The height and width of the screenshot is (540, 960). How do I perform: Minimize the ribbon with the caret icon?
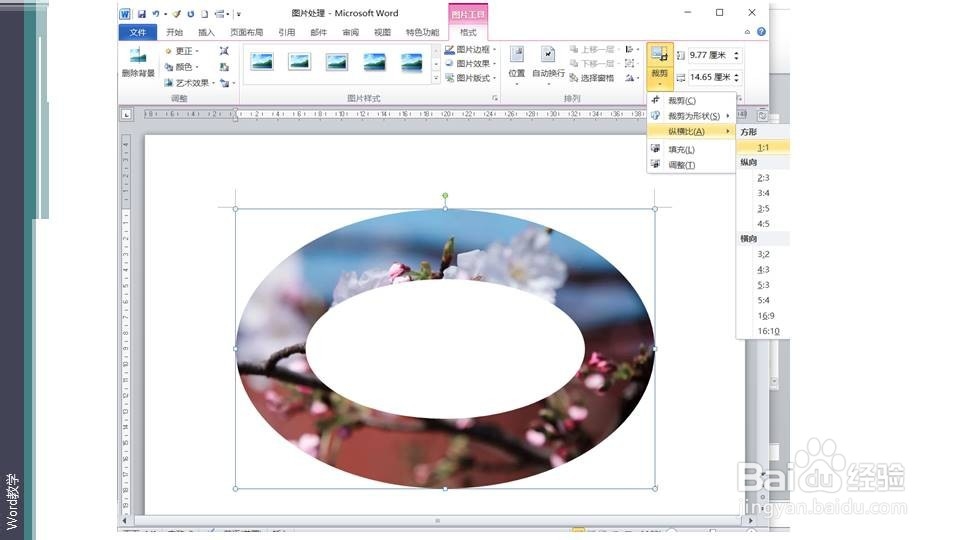click(x=747, y=32)
